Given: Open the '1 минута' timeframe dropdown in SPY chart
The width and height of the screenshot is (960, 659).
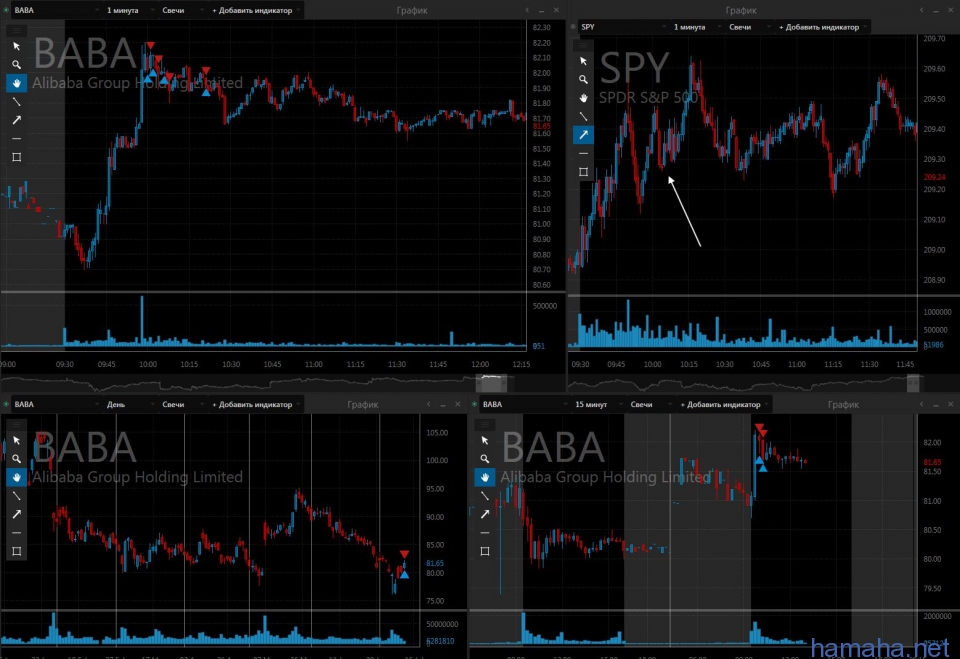Looking at the screenshot, I should pyautogui.click(x=694, y=27).
